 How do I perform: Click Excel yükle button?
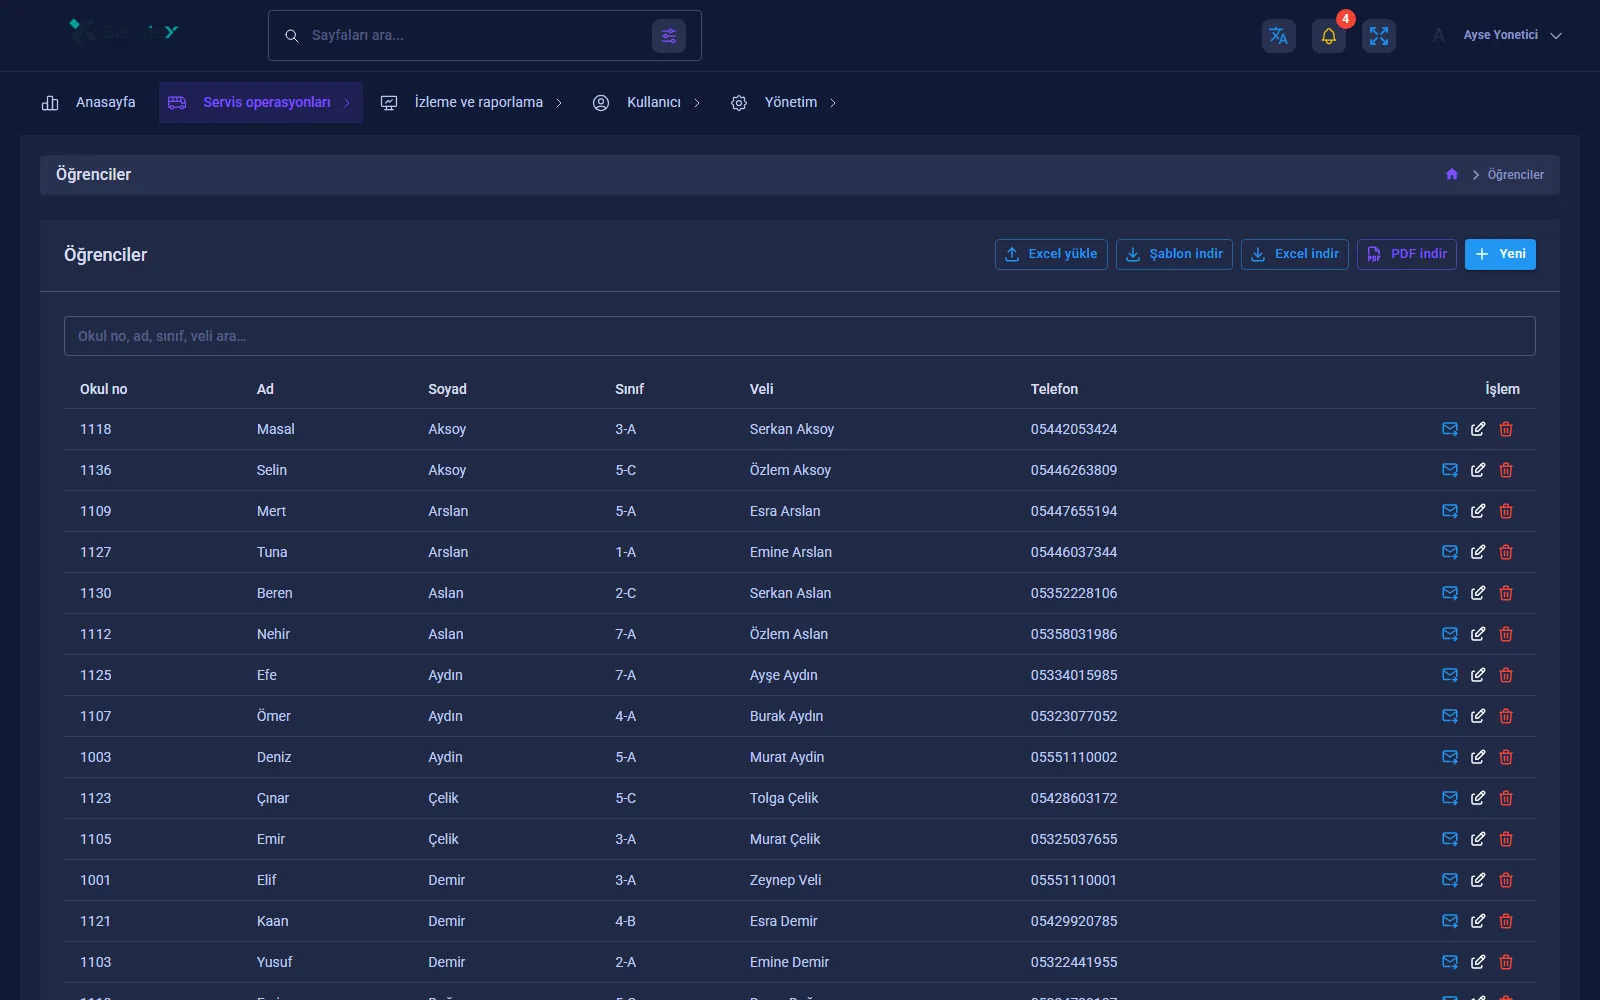[1051, 254]
